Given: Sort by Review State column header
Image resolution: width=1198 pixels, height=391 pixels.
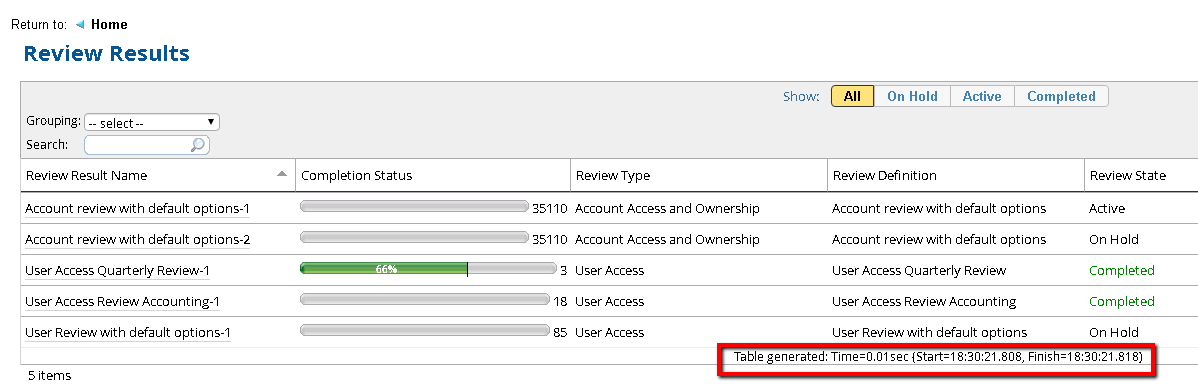Looking at the screenshot, I should point(1128,176).
